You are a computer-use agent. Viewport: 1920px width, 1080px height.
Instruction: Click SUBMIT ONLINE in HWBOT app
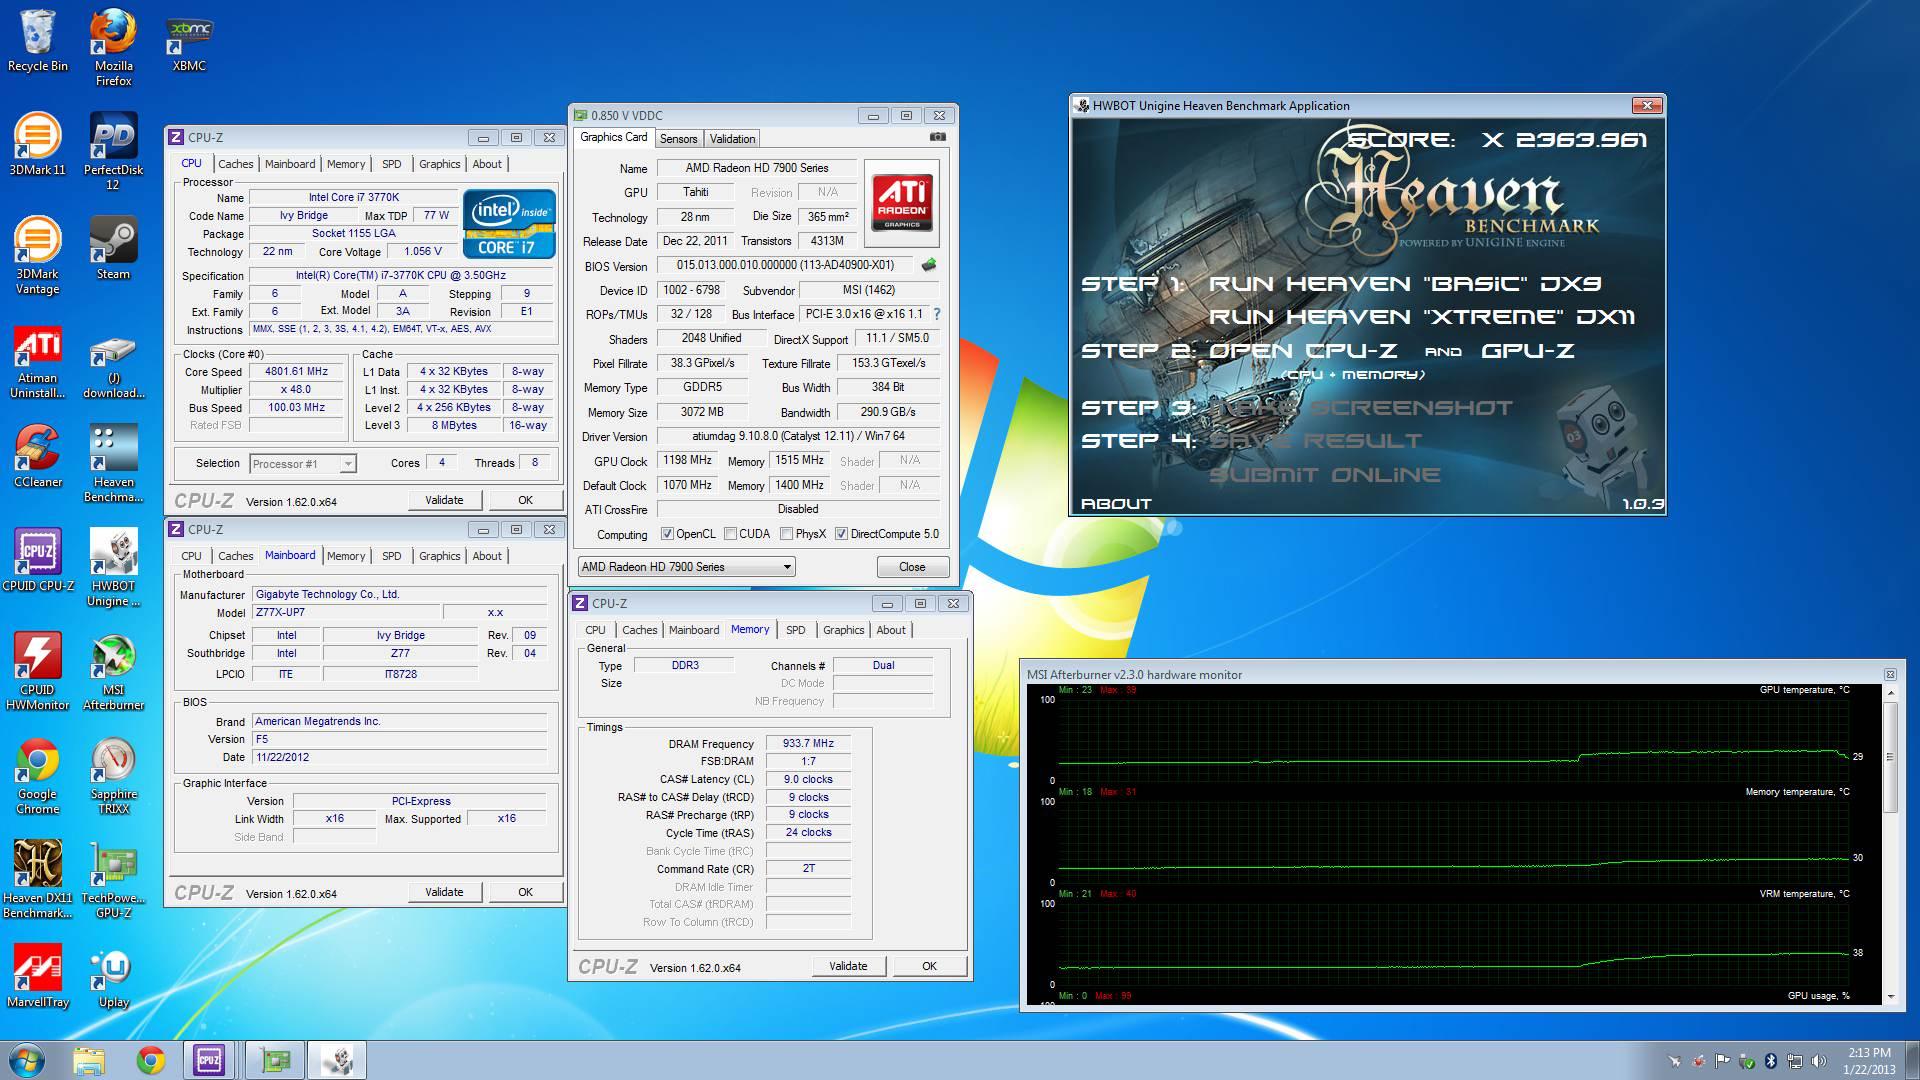[1325, 475]
